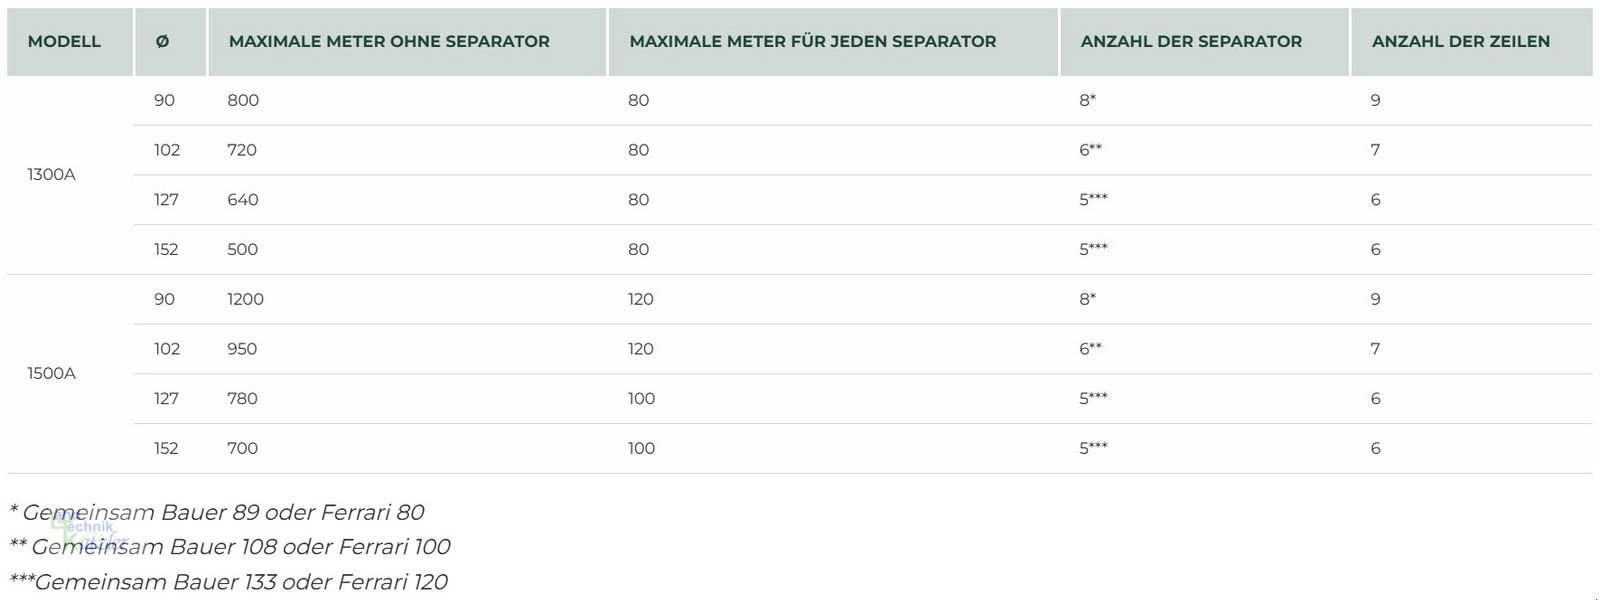The width and height of the screenshot is (1600, 603).
Task: Click the MODELL column header
Action: [x=64, y=42]
